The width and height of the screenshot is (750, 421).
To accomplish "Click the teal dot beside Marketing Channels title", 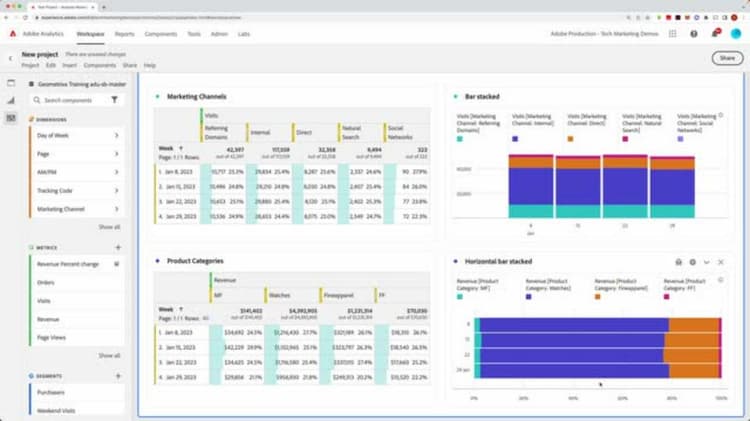I will click(158, 97).
